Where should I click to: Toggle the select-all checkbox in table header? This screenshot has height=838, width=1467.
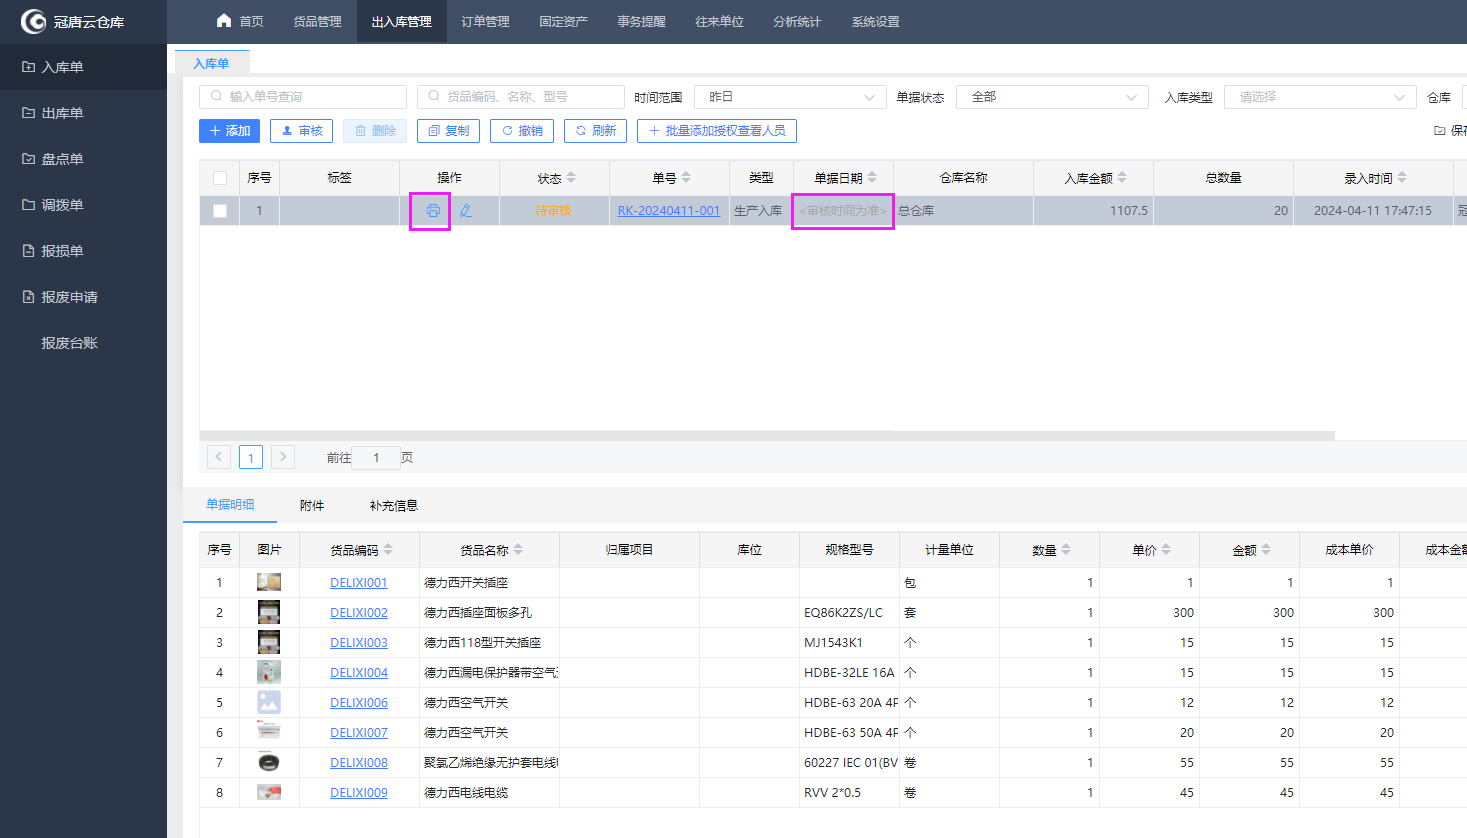pos(220,178)
